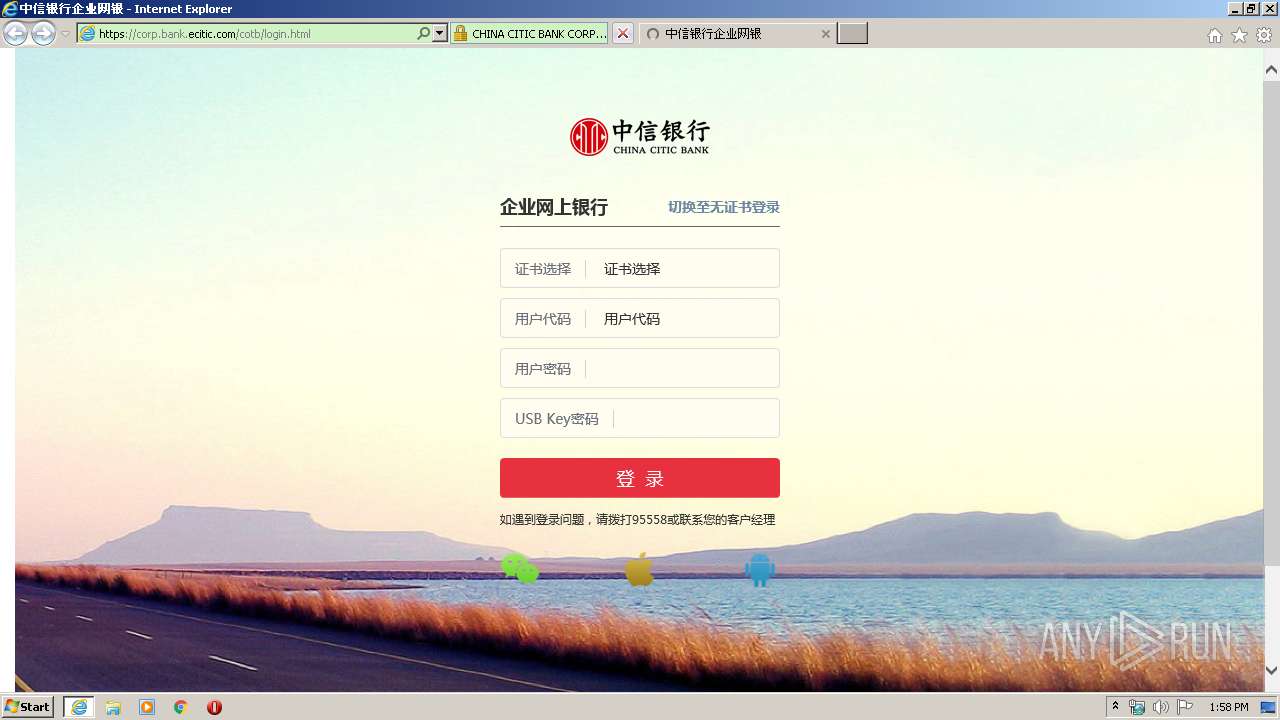Click the Apple iOS download icon
The image size is (1280, 720).
point(639,569)
